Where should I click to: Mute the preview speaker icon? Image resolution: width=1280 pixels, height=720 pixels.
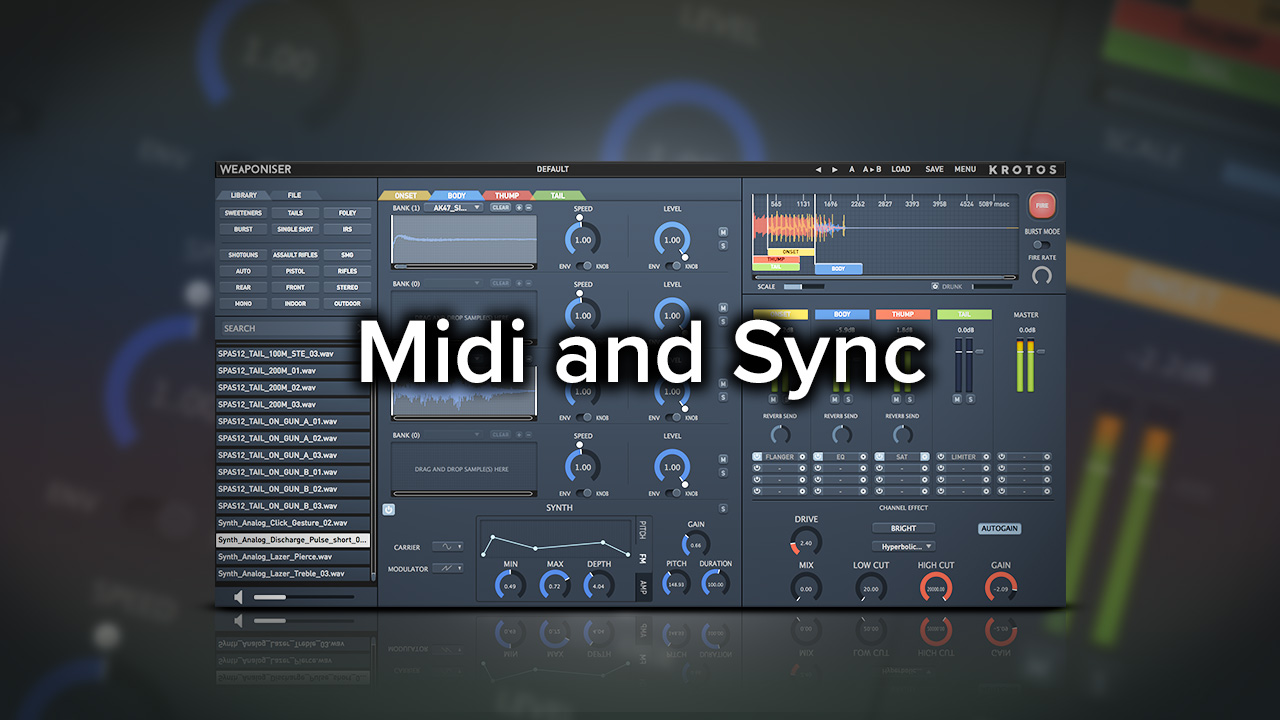(238, 597)
